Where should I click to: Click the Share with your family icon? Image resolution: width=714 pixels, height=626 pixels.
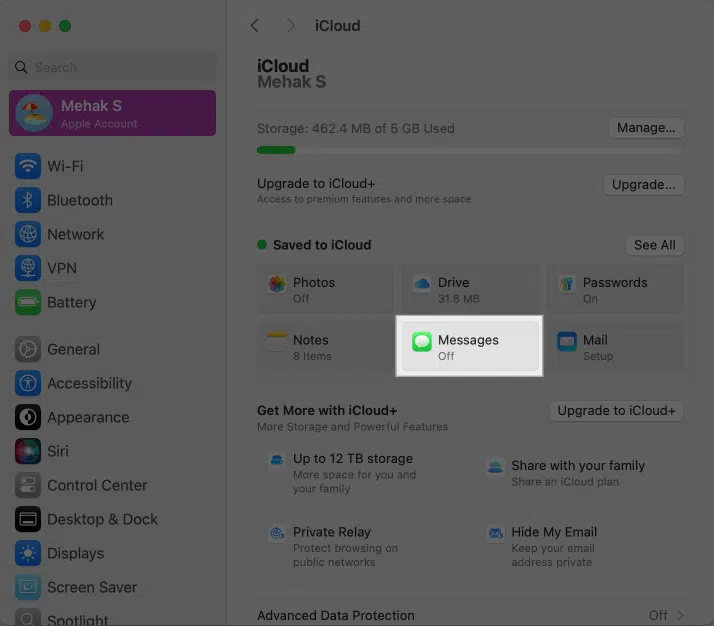494,466
